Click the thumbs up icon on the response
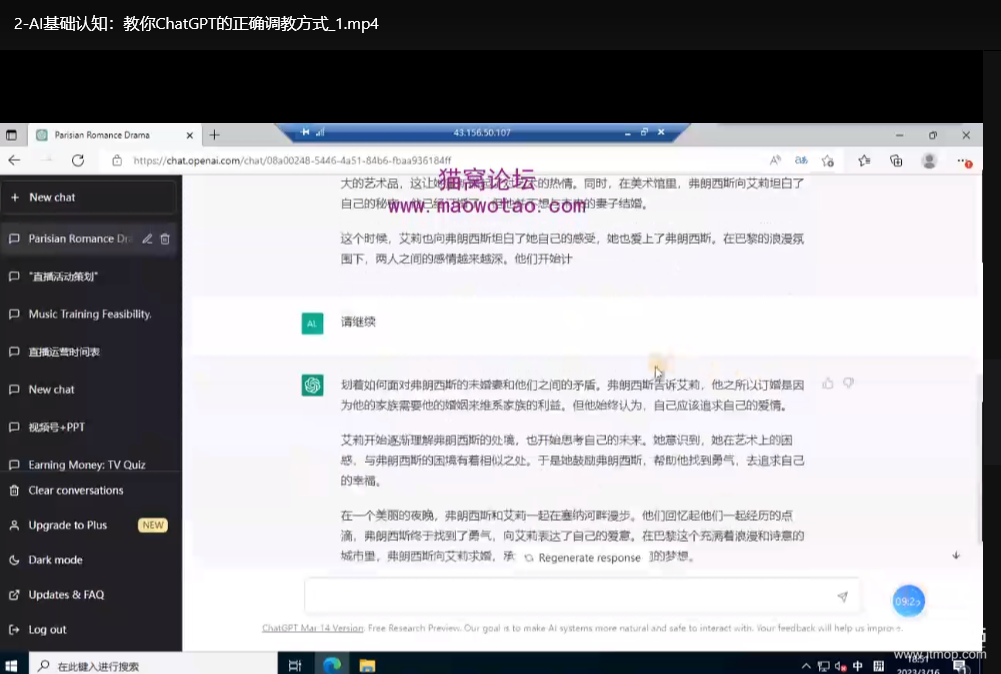 (828, 383)
